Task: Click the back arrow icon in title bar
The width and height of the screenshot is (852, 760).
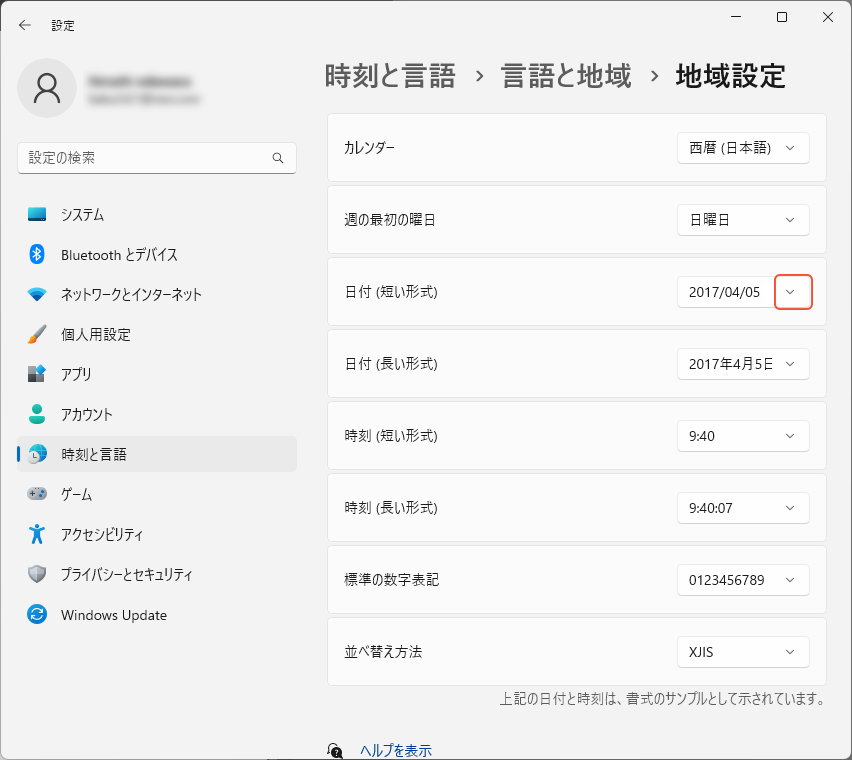Action: 25,25
